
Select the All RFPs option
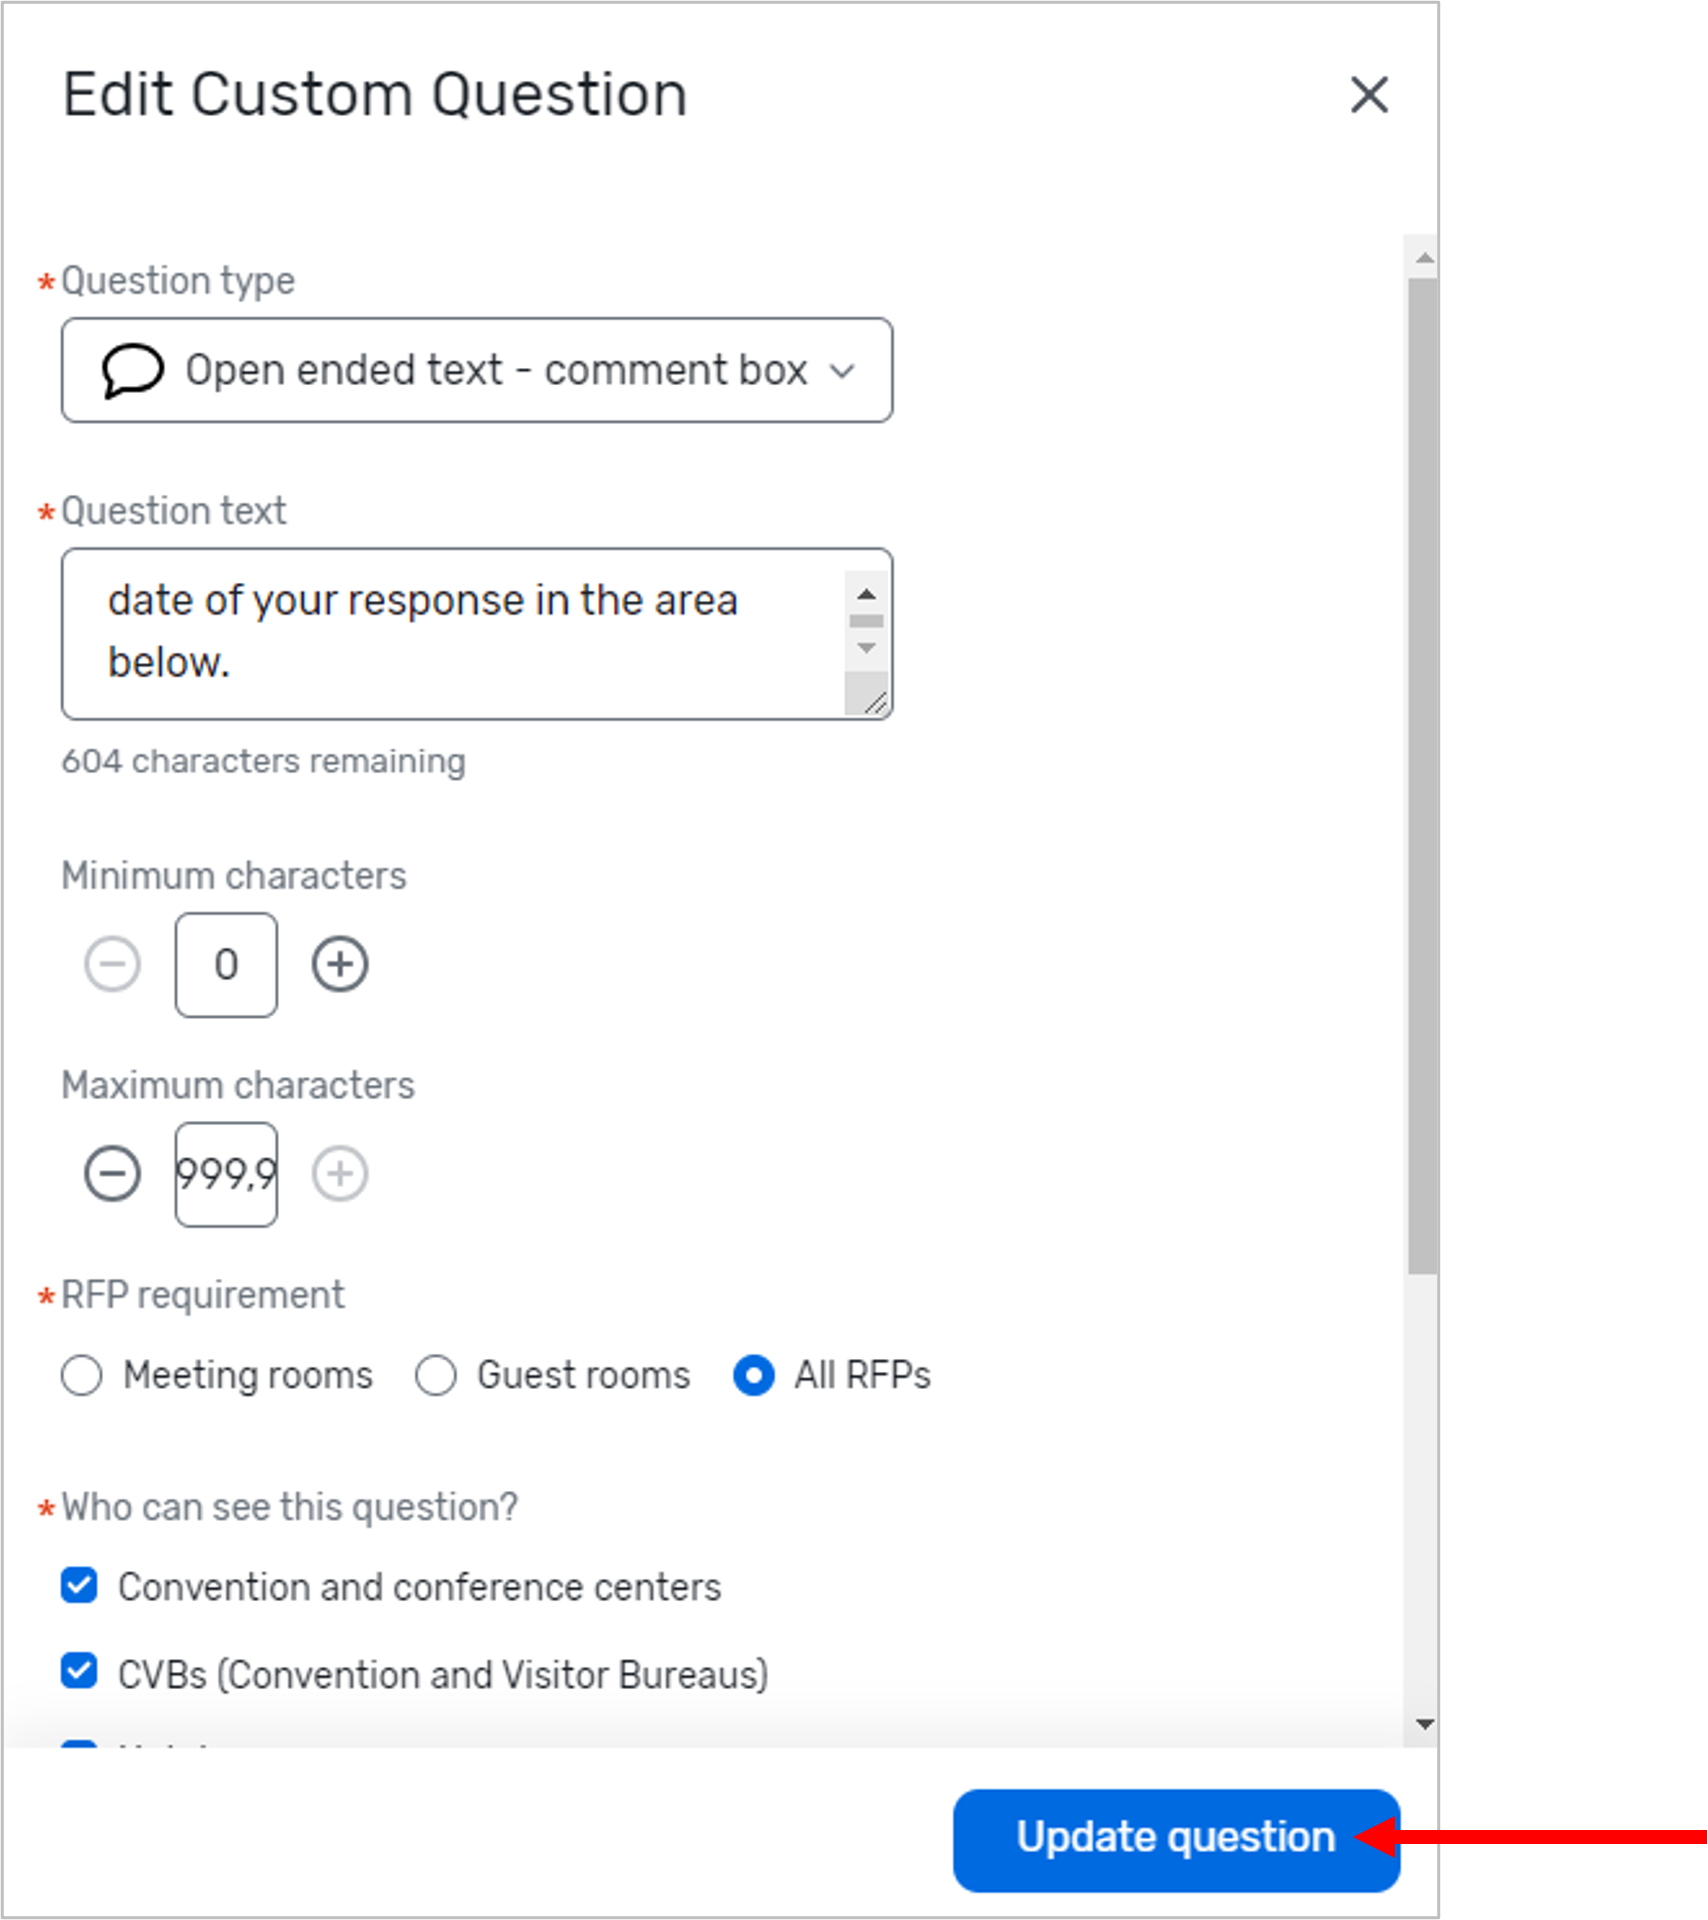(753, 1375)
